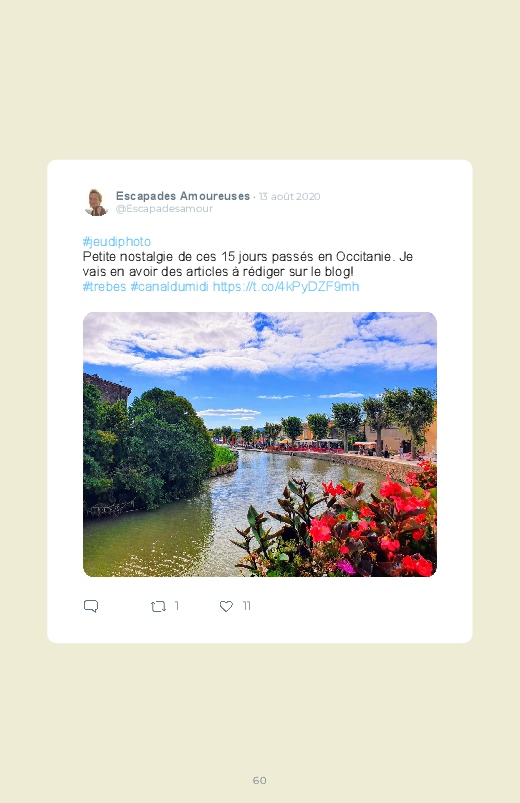The height and width of the screenshot is (803, 520).
Task: Click the retweet count showing 1
Action: coord(177,606)
